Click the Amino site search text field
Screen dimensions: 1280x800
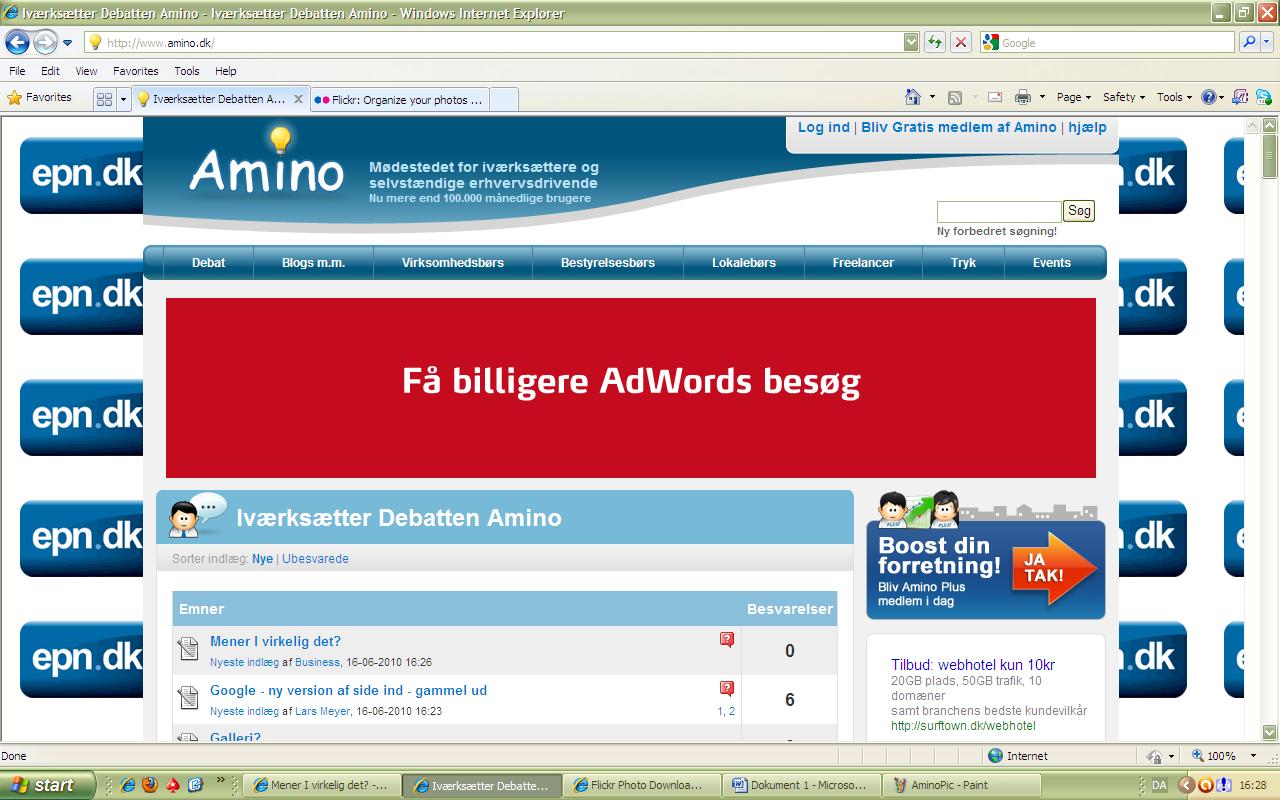tap(999, 211)
